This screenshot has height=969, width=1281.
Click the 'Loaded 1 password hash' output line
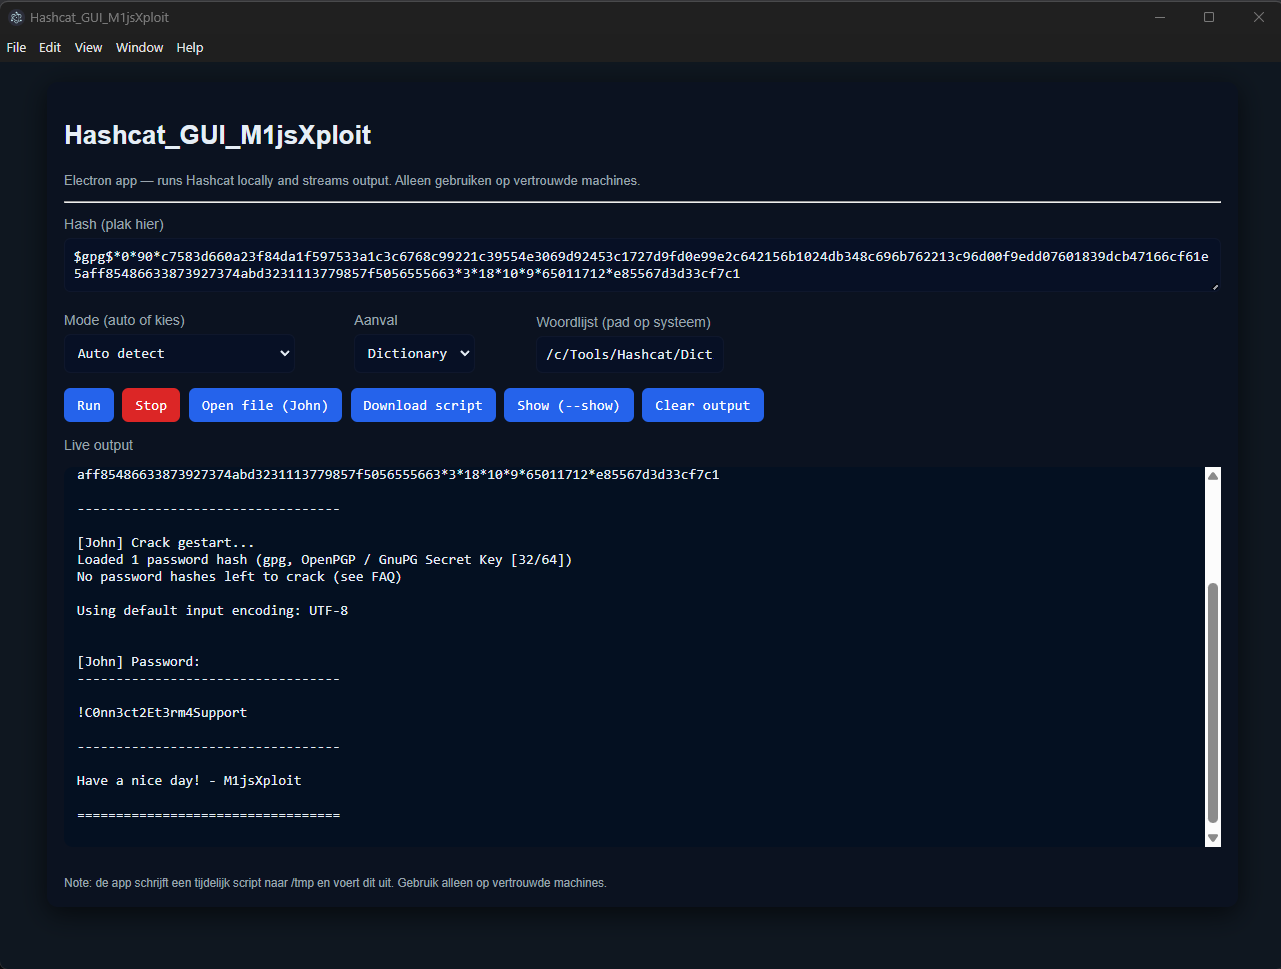tap(325, 559)
